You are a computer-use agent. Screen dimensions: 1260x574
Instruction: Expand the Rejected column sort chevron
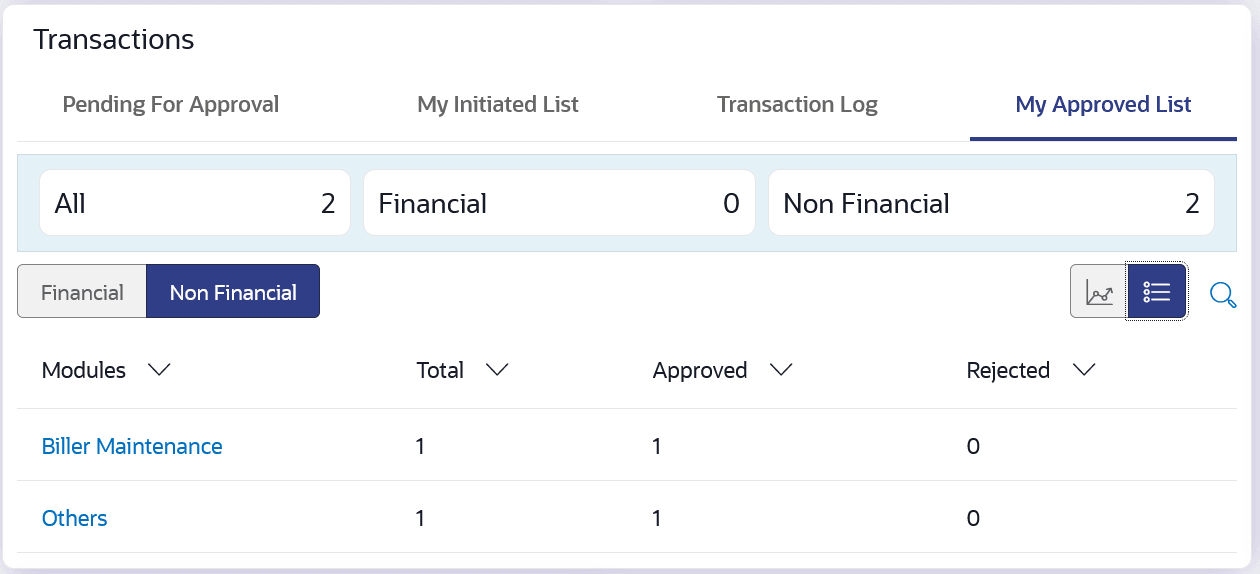tap(1083, 370)
